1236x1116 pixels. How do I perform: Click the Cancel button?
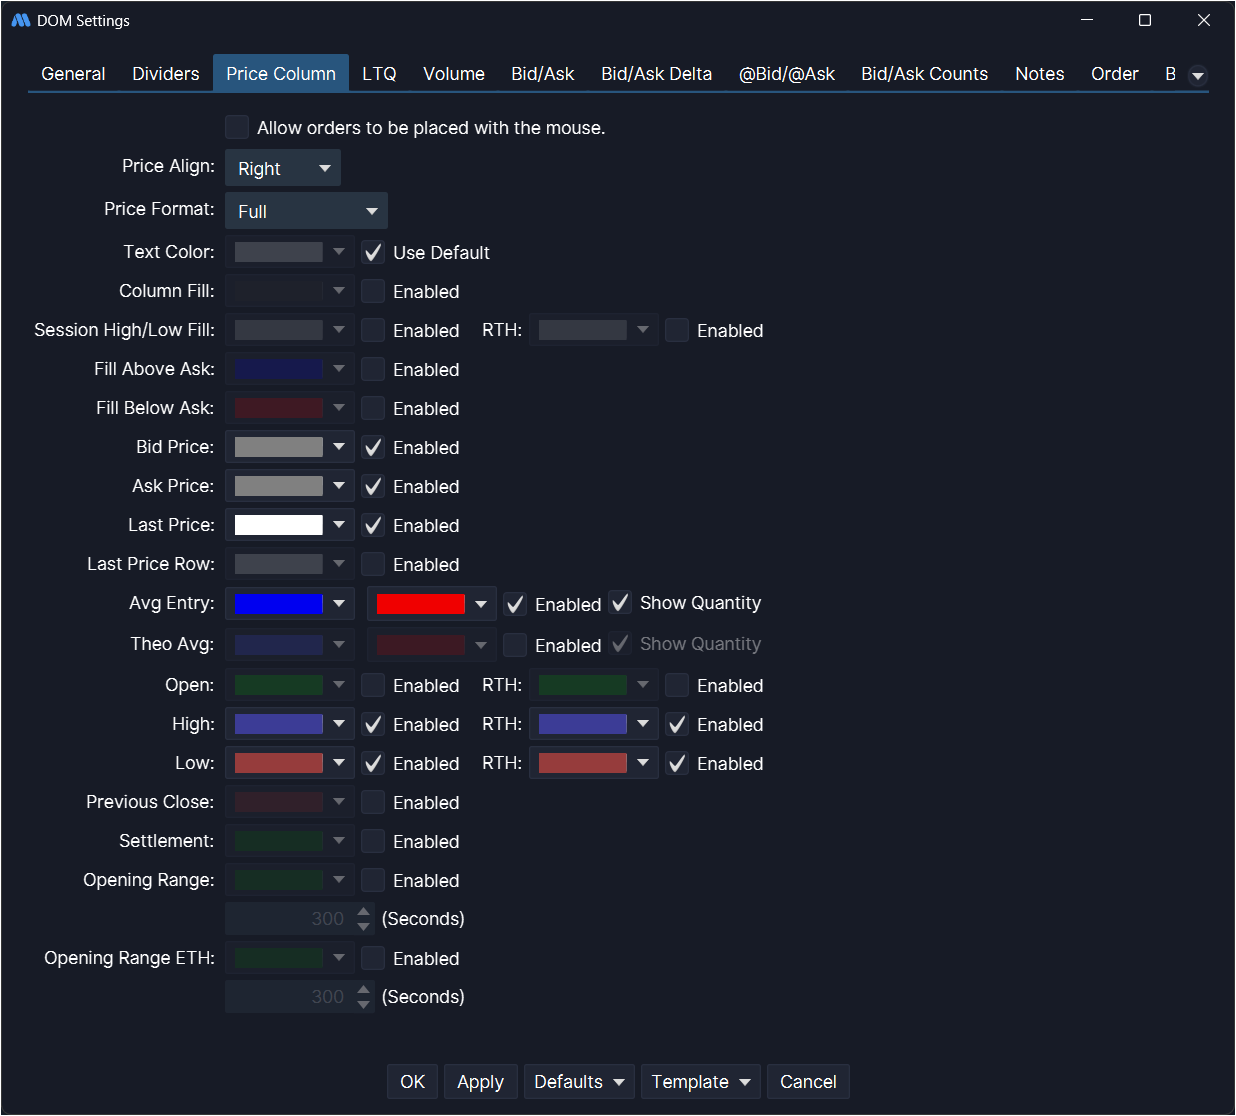(x=808, y=1082)
